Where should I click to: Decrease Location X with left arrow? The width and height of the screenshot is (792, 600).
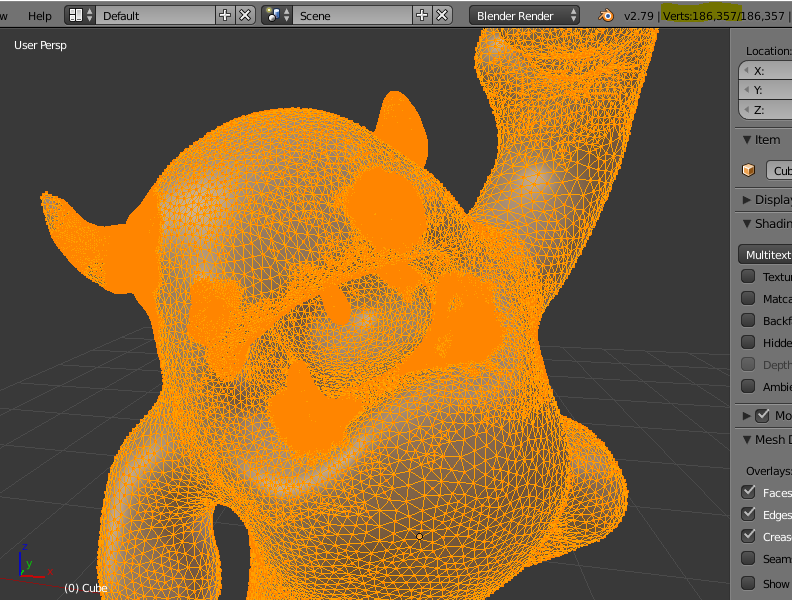click(746, 71)
